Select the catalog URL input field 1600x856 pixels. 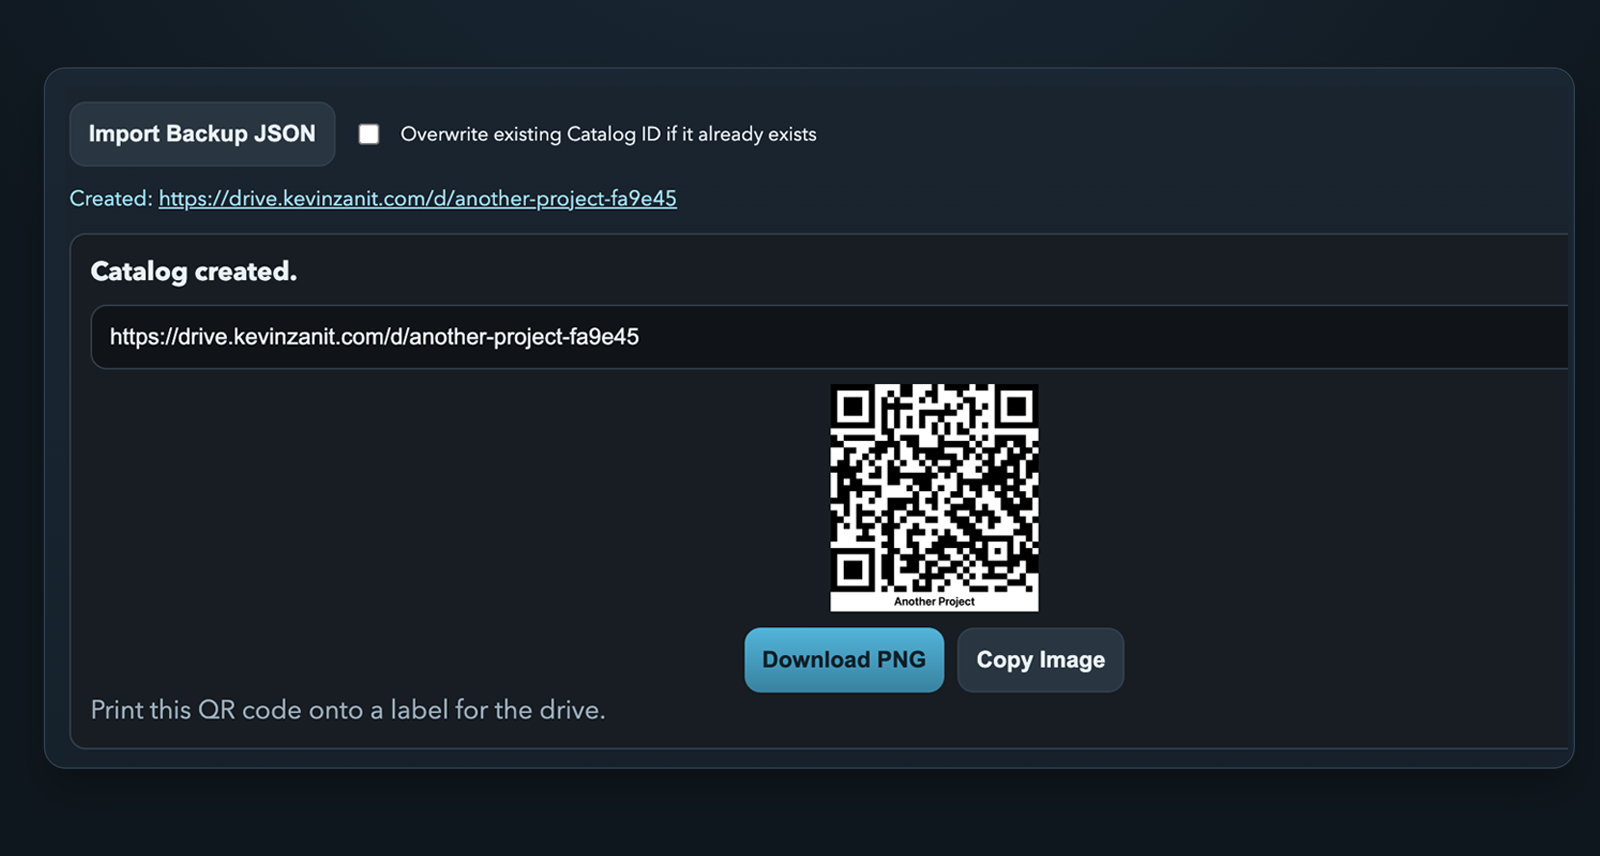click(x=830, y=337)
